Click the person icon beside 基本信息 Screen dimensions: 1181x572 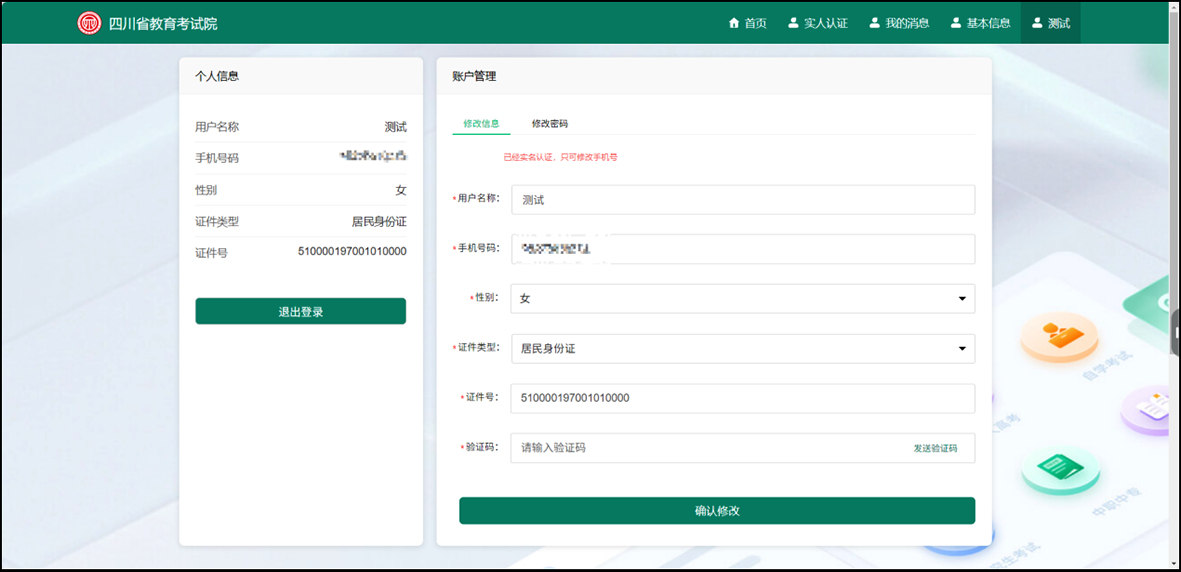click(956, 23)
